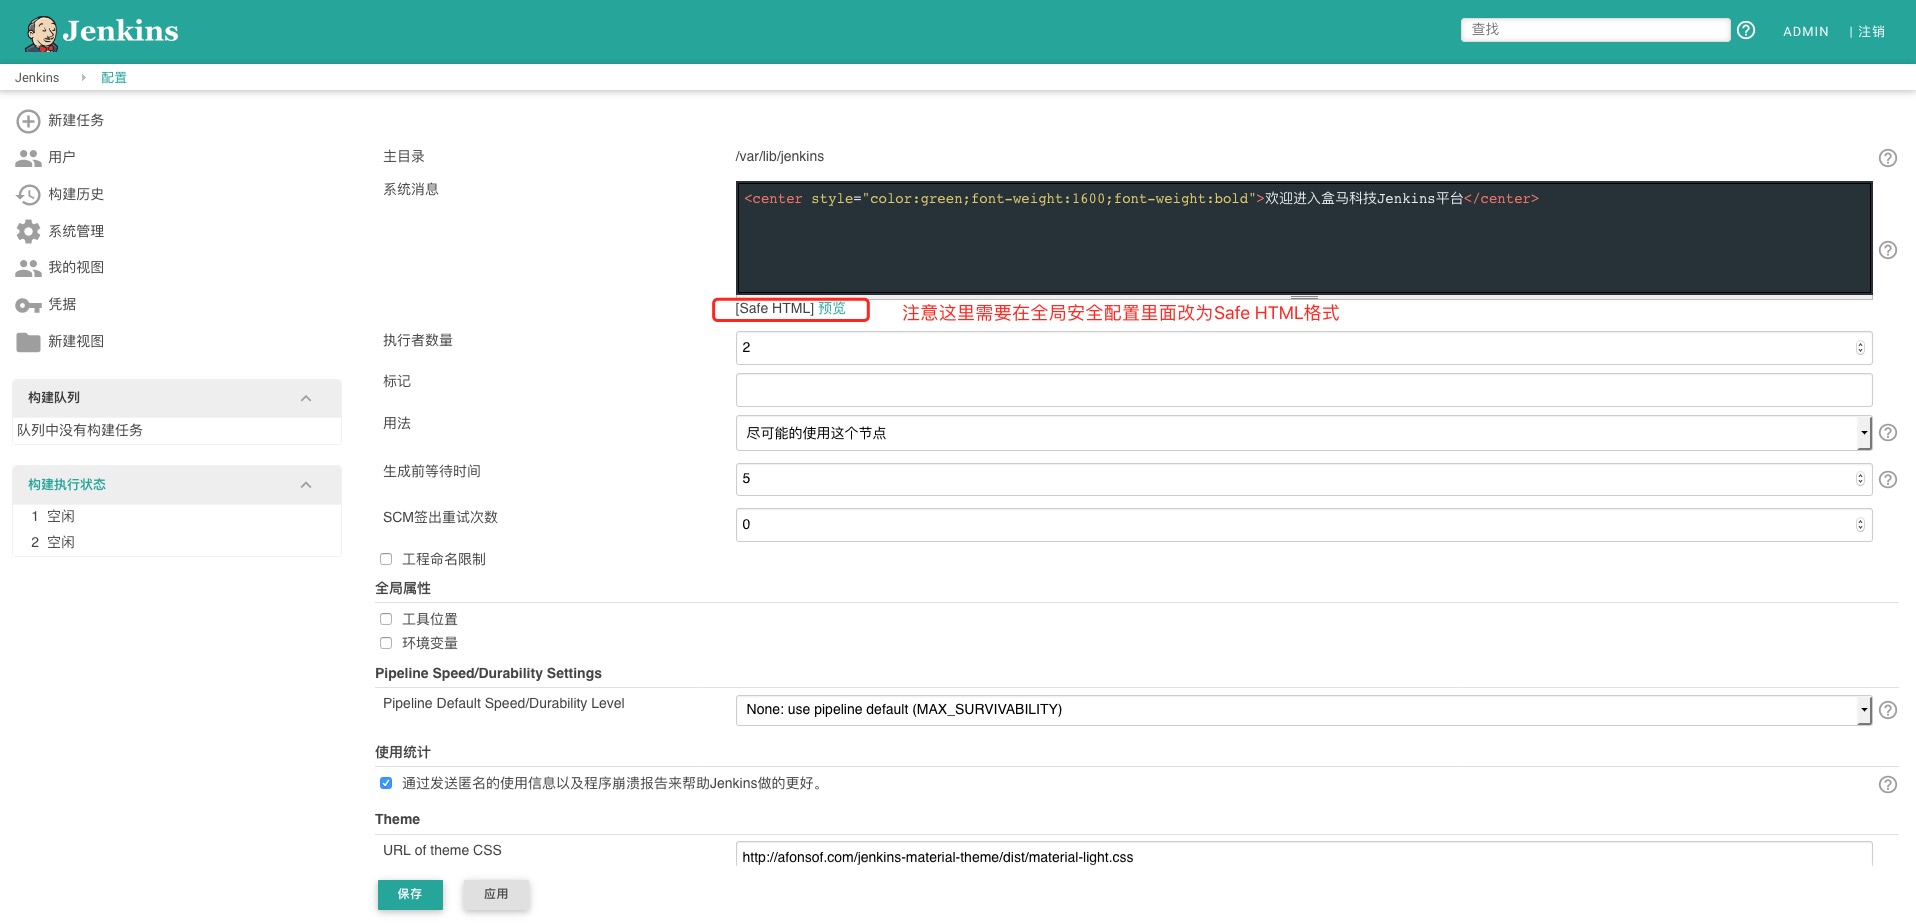1916x924 pixels.
Task: Click the 注销 logout link
Action: click(x=1872, y=32)
